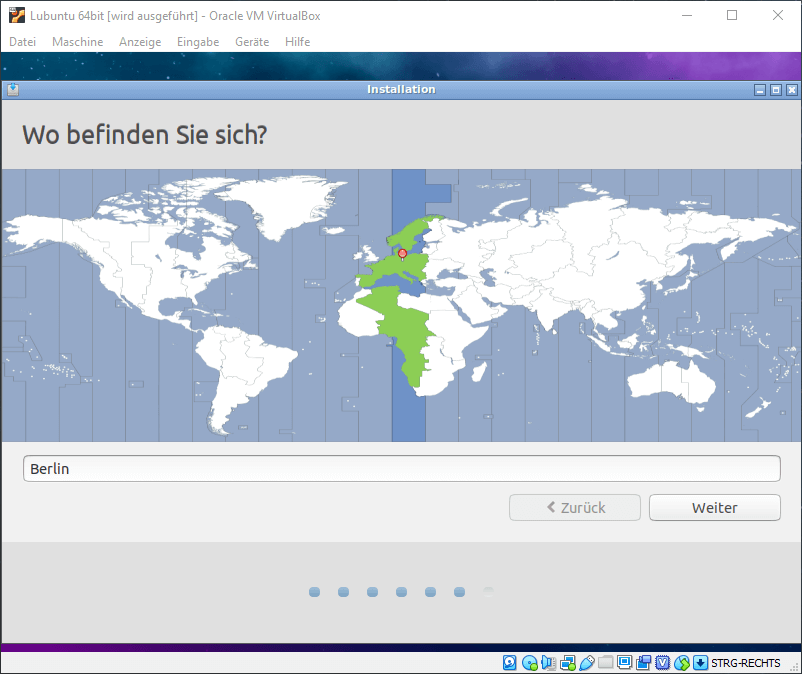Click the network adapter icon in status bar
The image size is (802, 674).
pos(568,663)
